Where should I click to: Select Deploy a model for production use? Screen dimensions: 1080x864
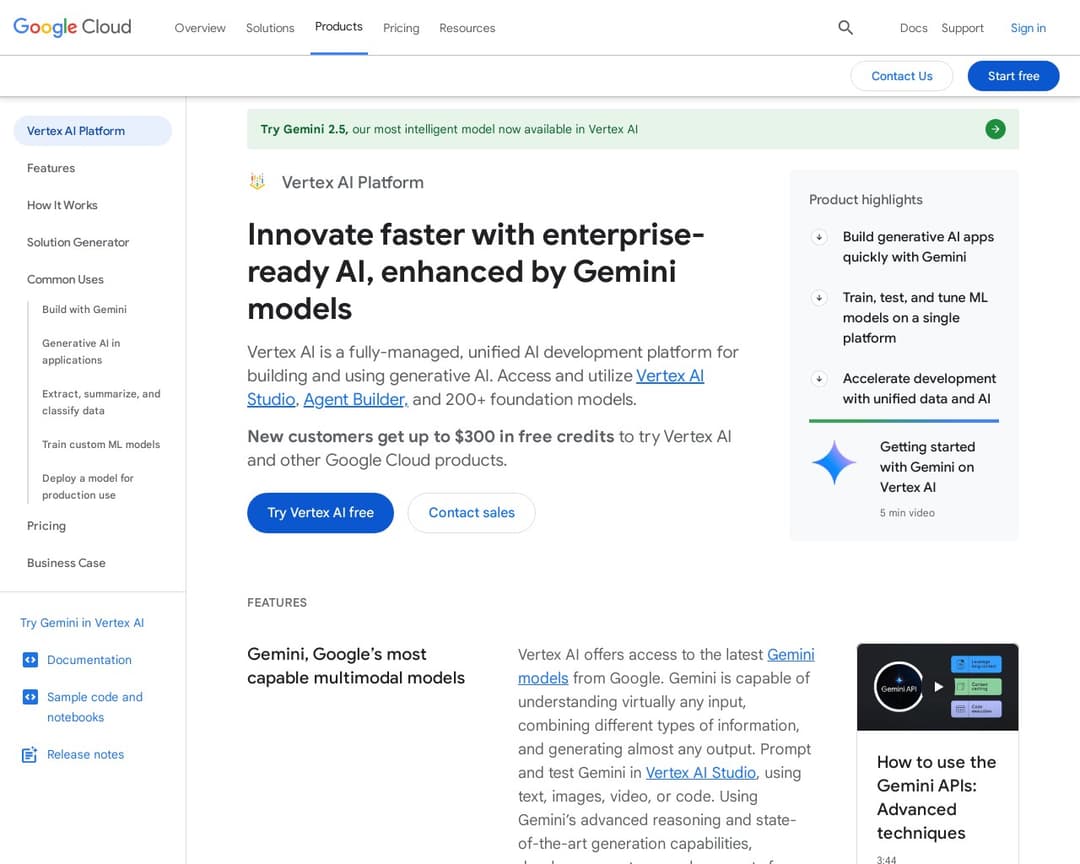[87, 486]
